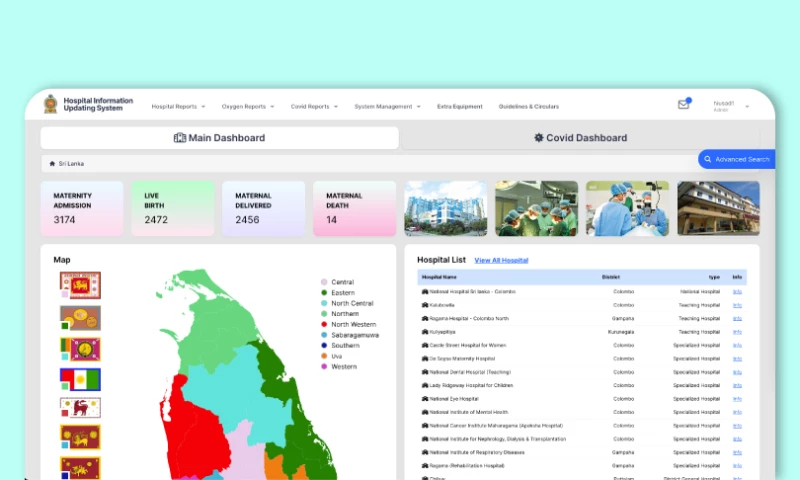Click ambulance icon for Castle Street Hospital for Women
Screen dimensions: 800x480
(x=424, y=345)
